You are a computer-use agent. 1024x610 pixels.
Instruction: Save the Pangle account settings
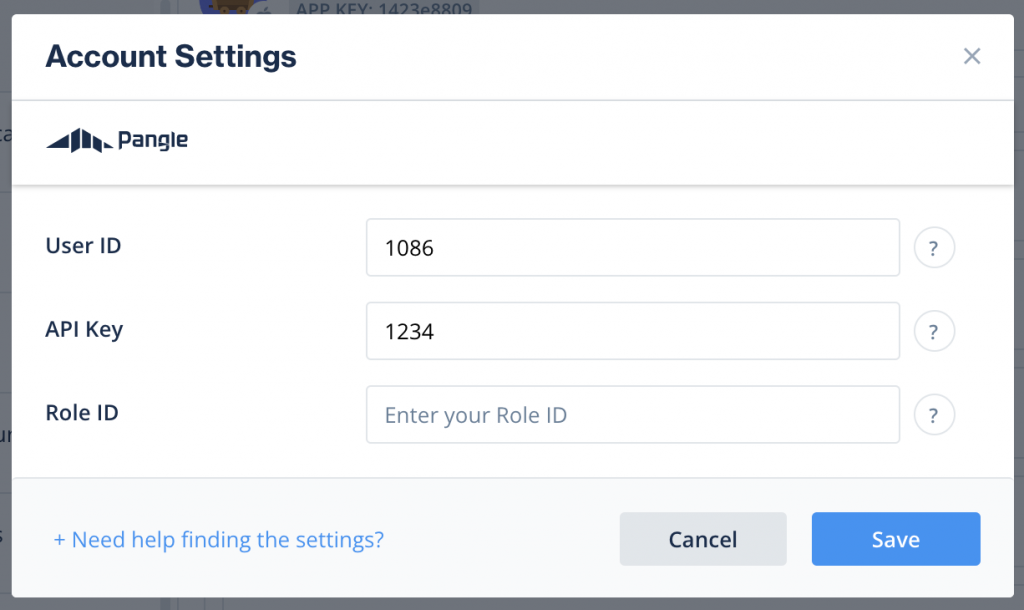tap(895, 540)
